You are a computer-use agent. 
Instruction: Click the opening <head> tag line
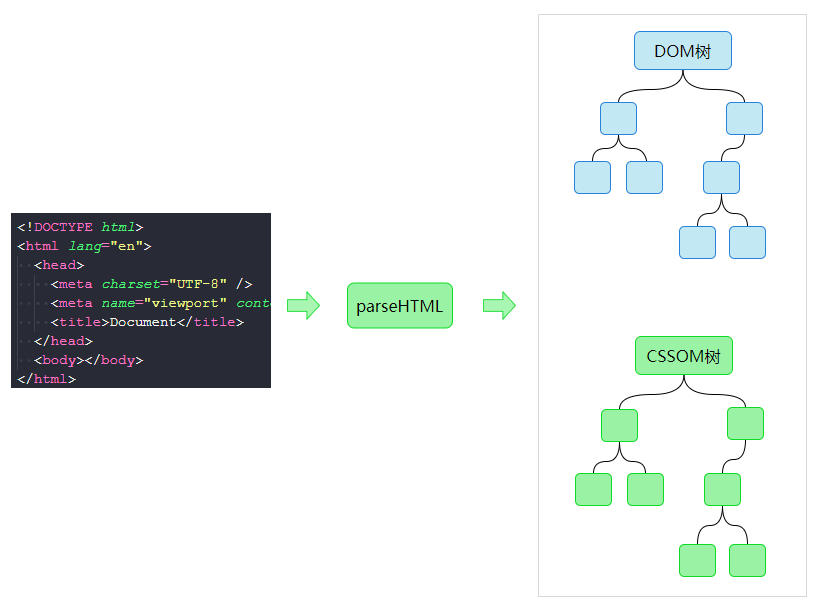59,265
